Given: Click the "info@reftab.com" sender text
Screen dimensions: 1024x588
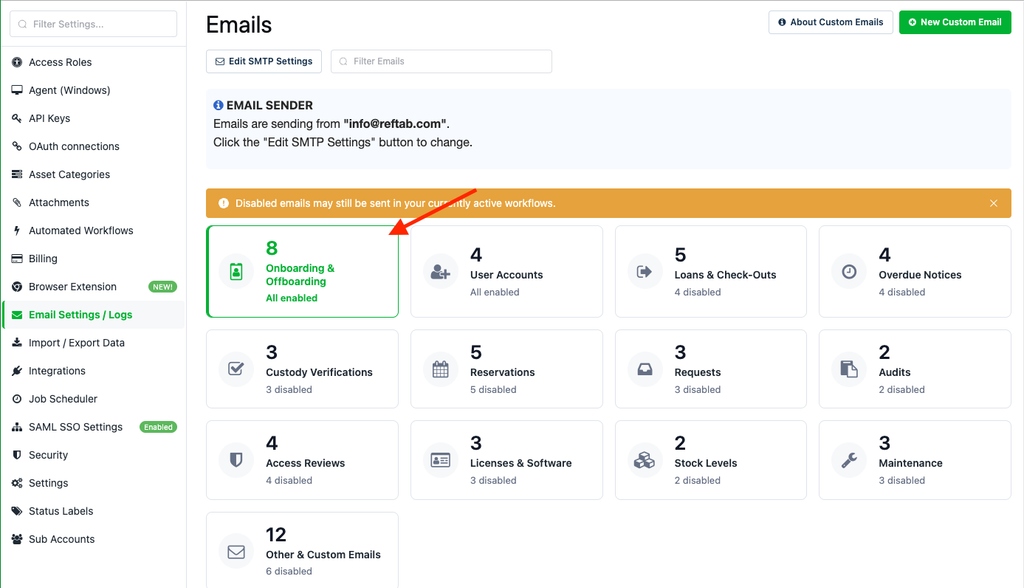Looking at the screenshot, I should [395, 124].
